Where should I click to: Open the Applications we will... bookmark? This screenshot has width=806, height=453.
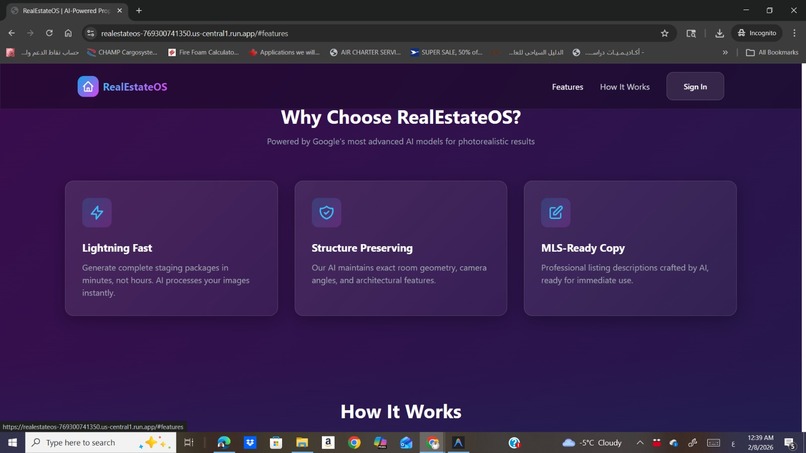[x=284, y=52]
